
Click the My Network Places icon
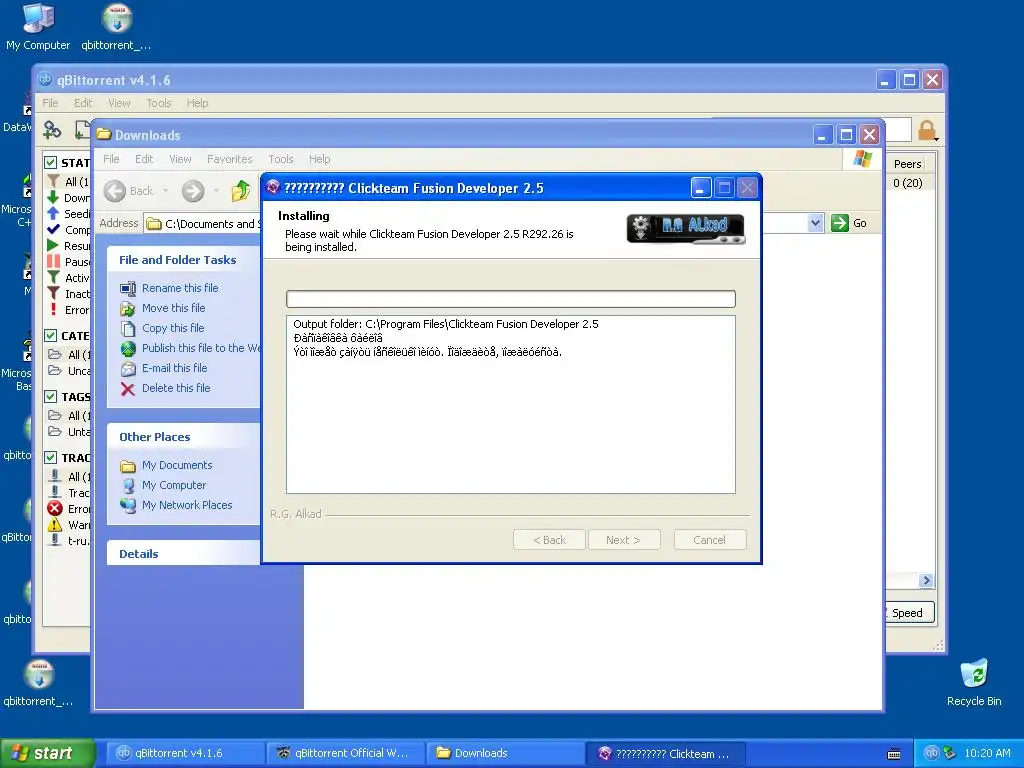[x=128, y=505]
